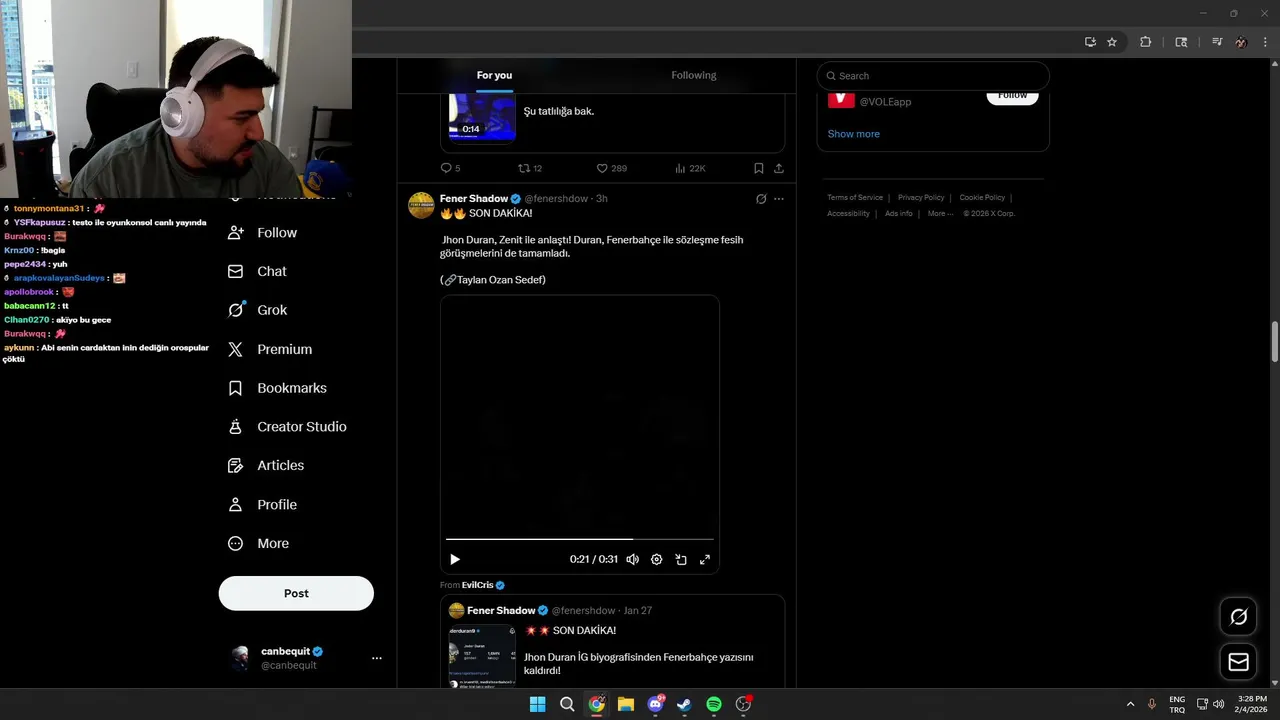The width and height of the screenshot is (1280, 720).
Task: Bookmark the Şu tatlılığa bak post
Action: tap(759, 168)
